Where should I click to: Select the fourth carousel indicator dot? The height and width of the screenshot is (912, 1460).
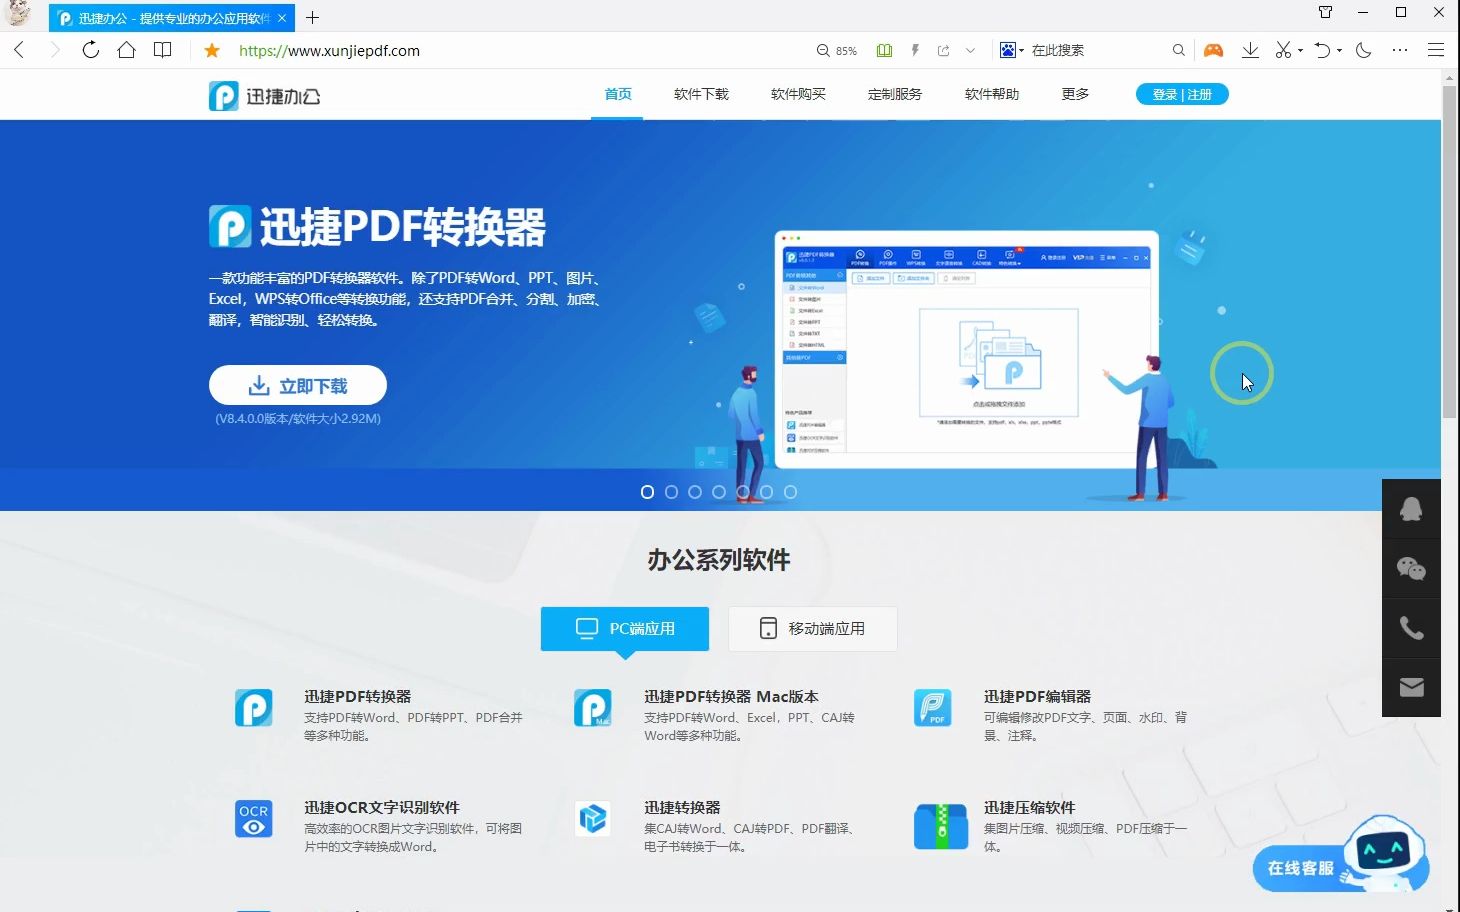[x=719, y=492]
